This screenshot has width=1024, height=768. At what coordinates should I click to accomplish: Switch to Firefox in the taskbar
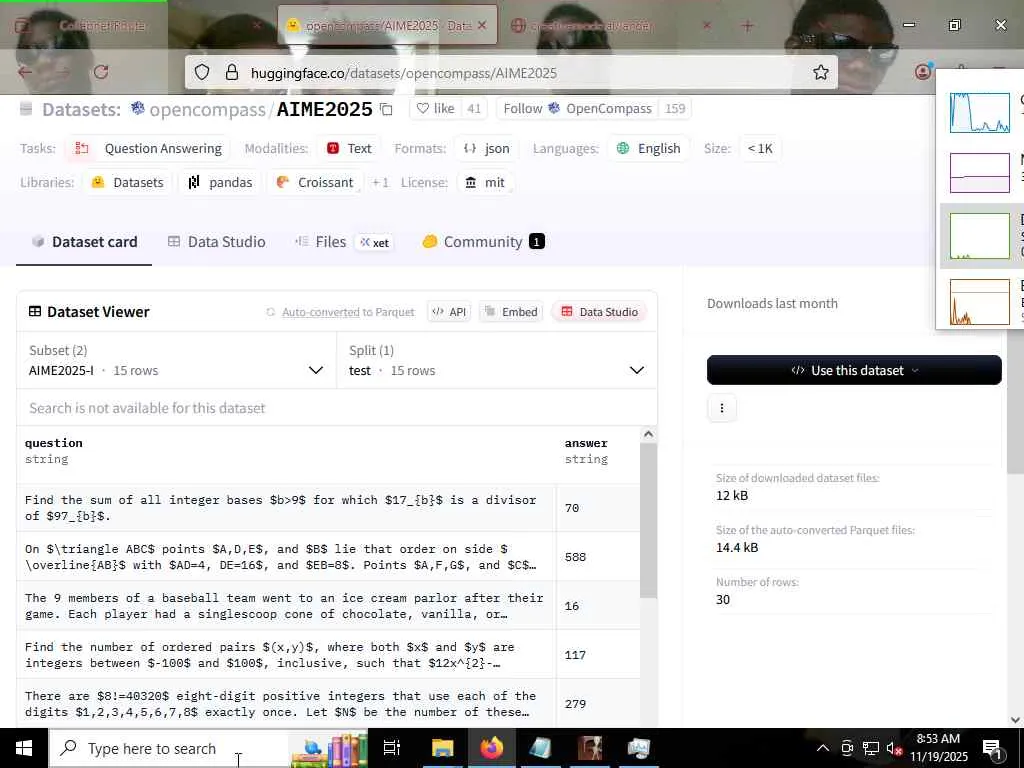point(492,748)
